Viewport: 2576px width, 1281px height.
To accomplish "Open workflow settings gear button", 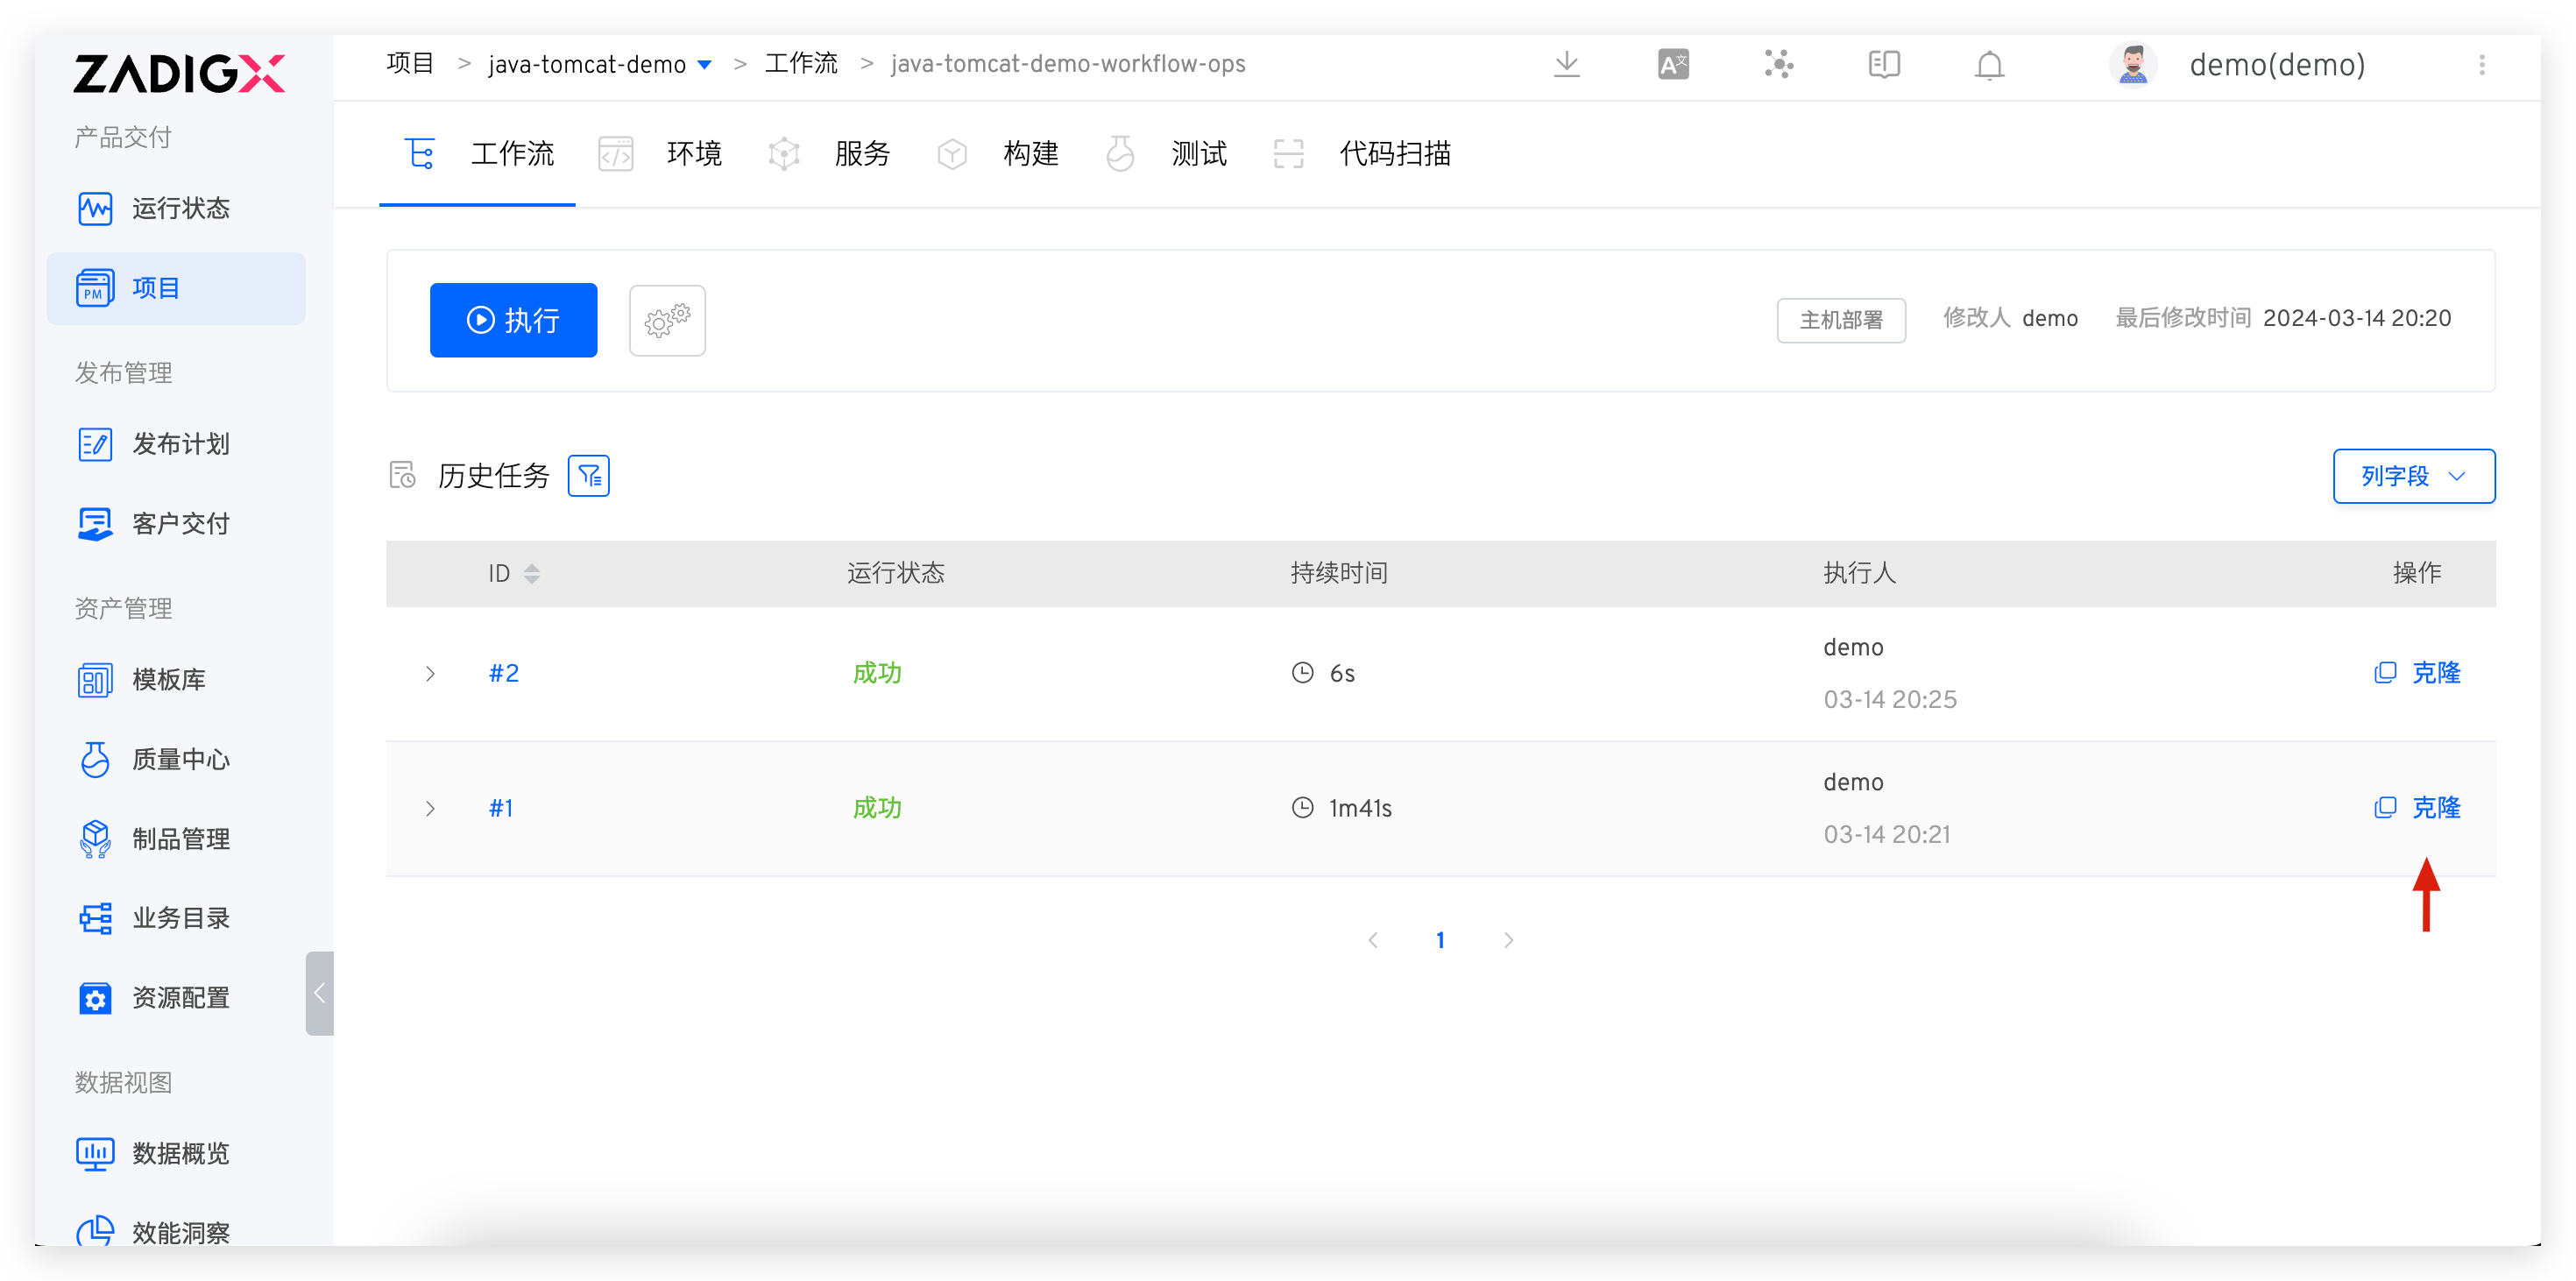I will 667,320.
